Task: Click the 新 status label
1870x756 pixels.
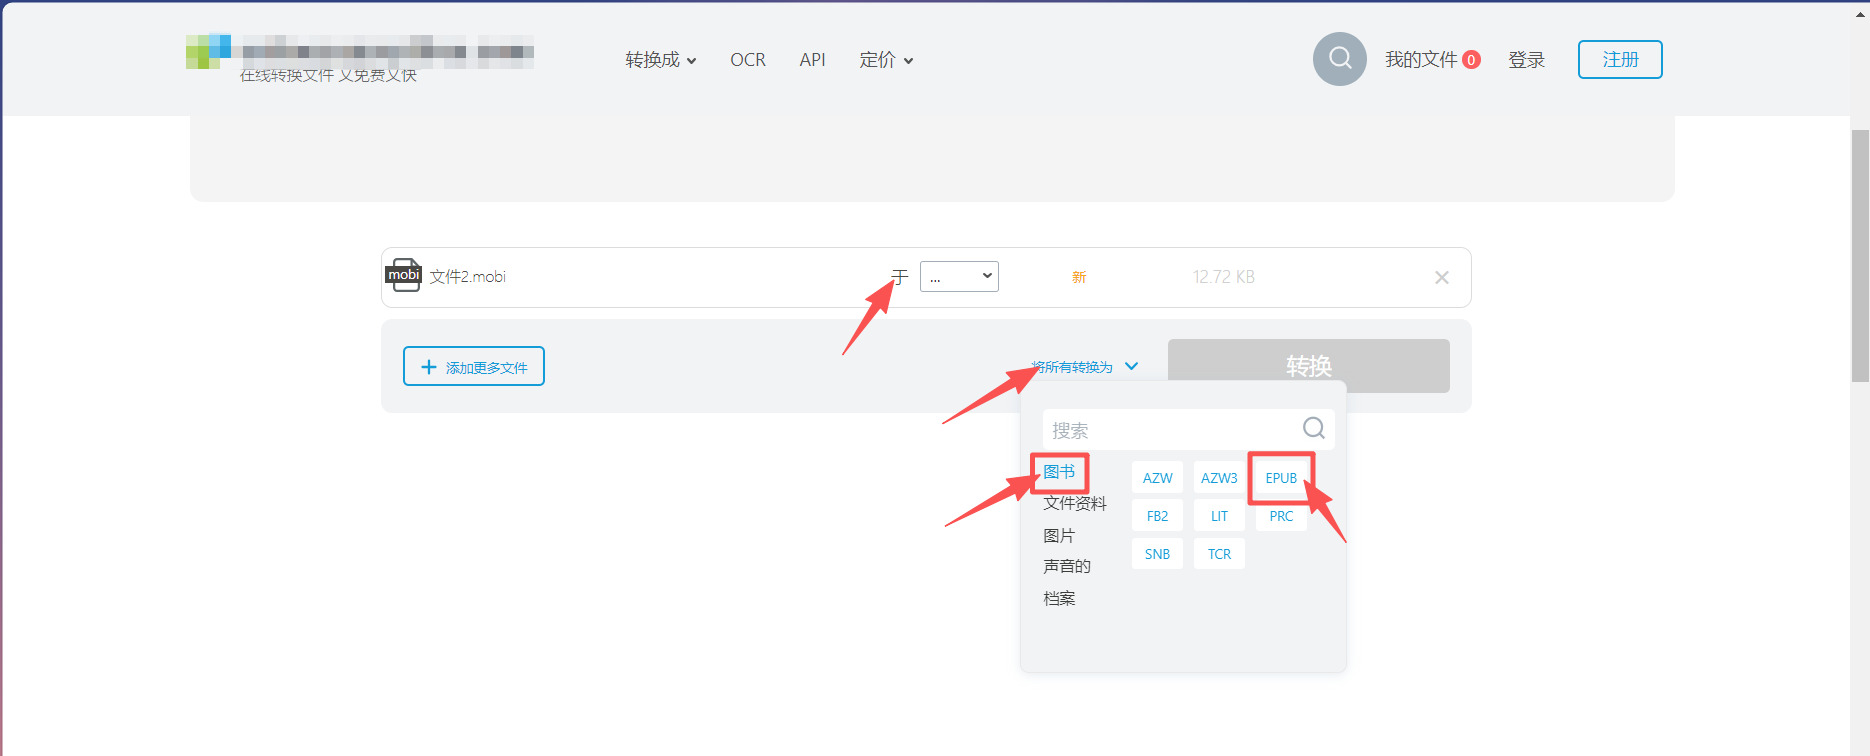Action: 1079,277
